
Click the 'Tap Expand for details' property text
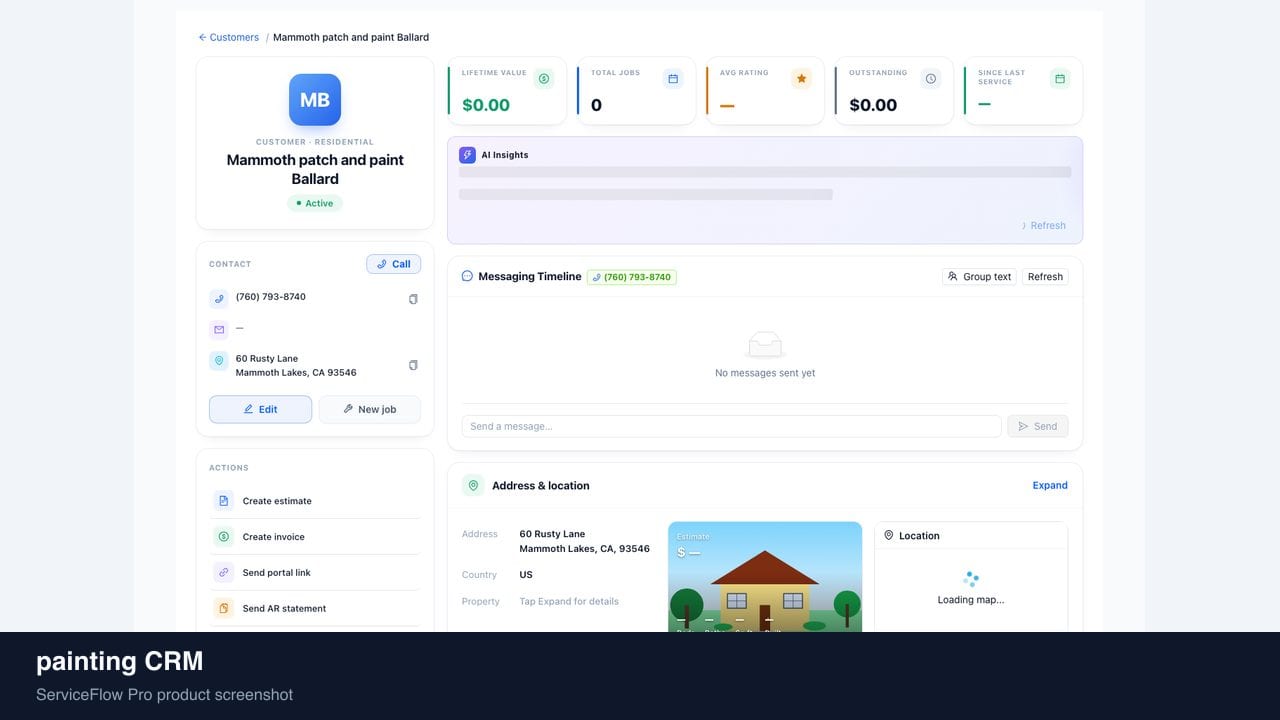point(569,602)
